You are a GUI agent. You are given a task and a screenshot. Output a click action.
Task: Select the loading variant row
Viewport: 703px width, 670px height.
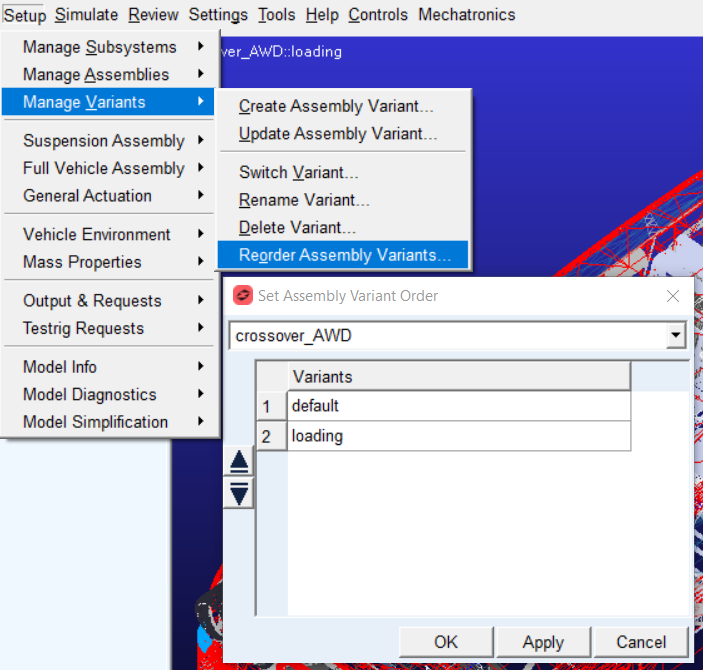pyautogui.click(x=458, y=436)
